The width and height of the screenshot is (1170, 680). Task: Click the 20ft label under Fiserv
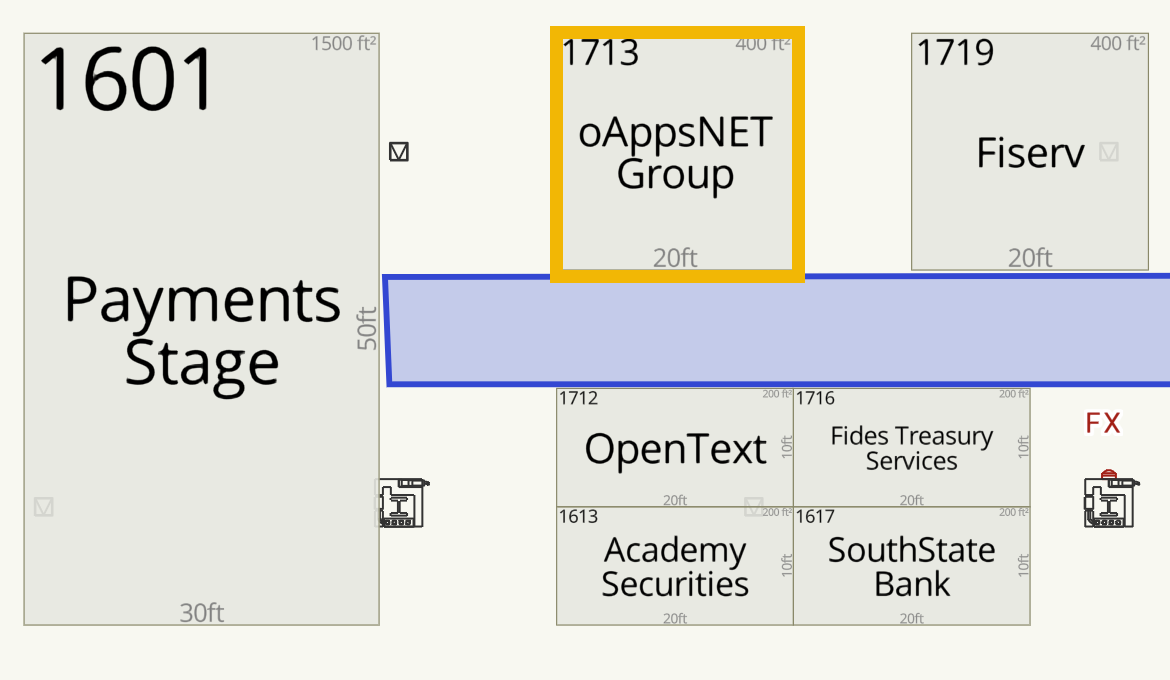click(1030, 258)
